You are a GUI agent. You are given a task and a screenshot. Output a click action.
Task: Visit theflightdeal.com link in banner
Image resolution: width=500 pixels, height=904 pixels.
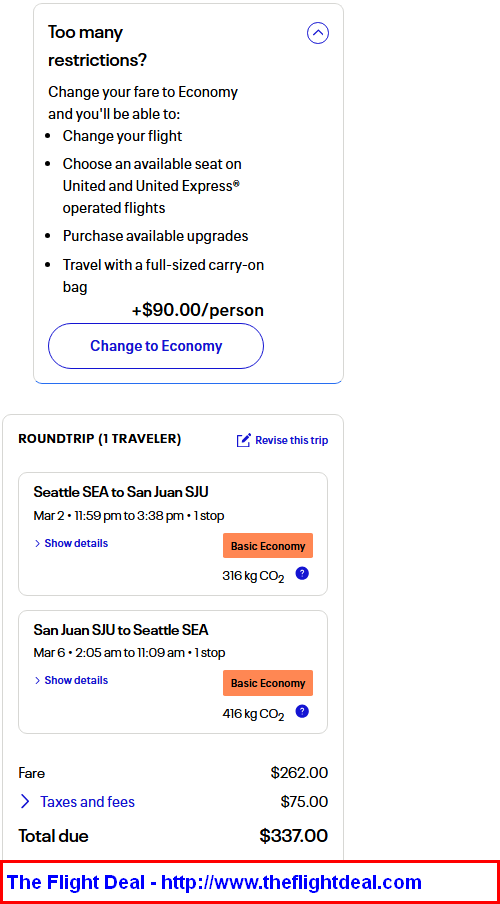click(x=291, y=882)
